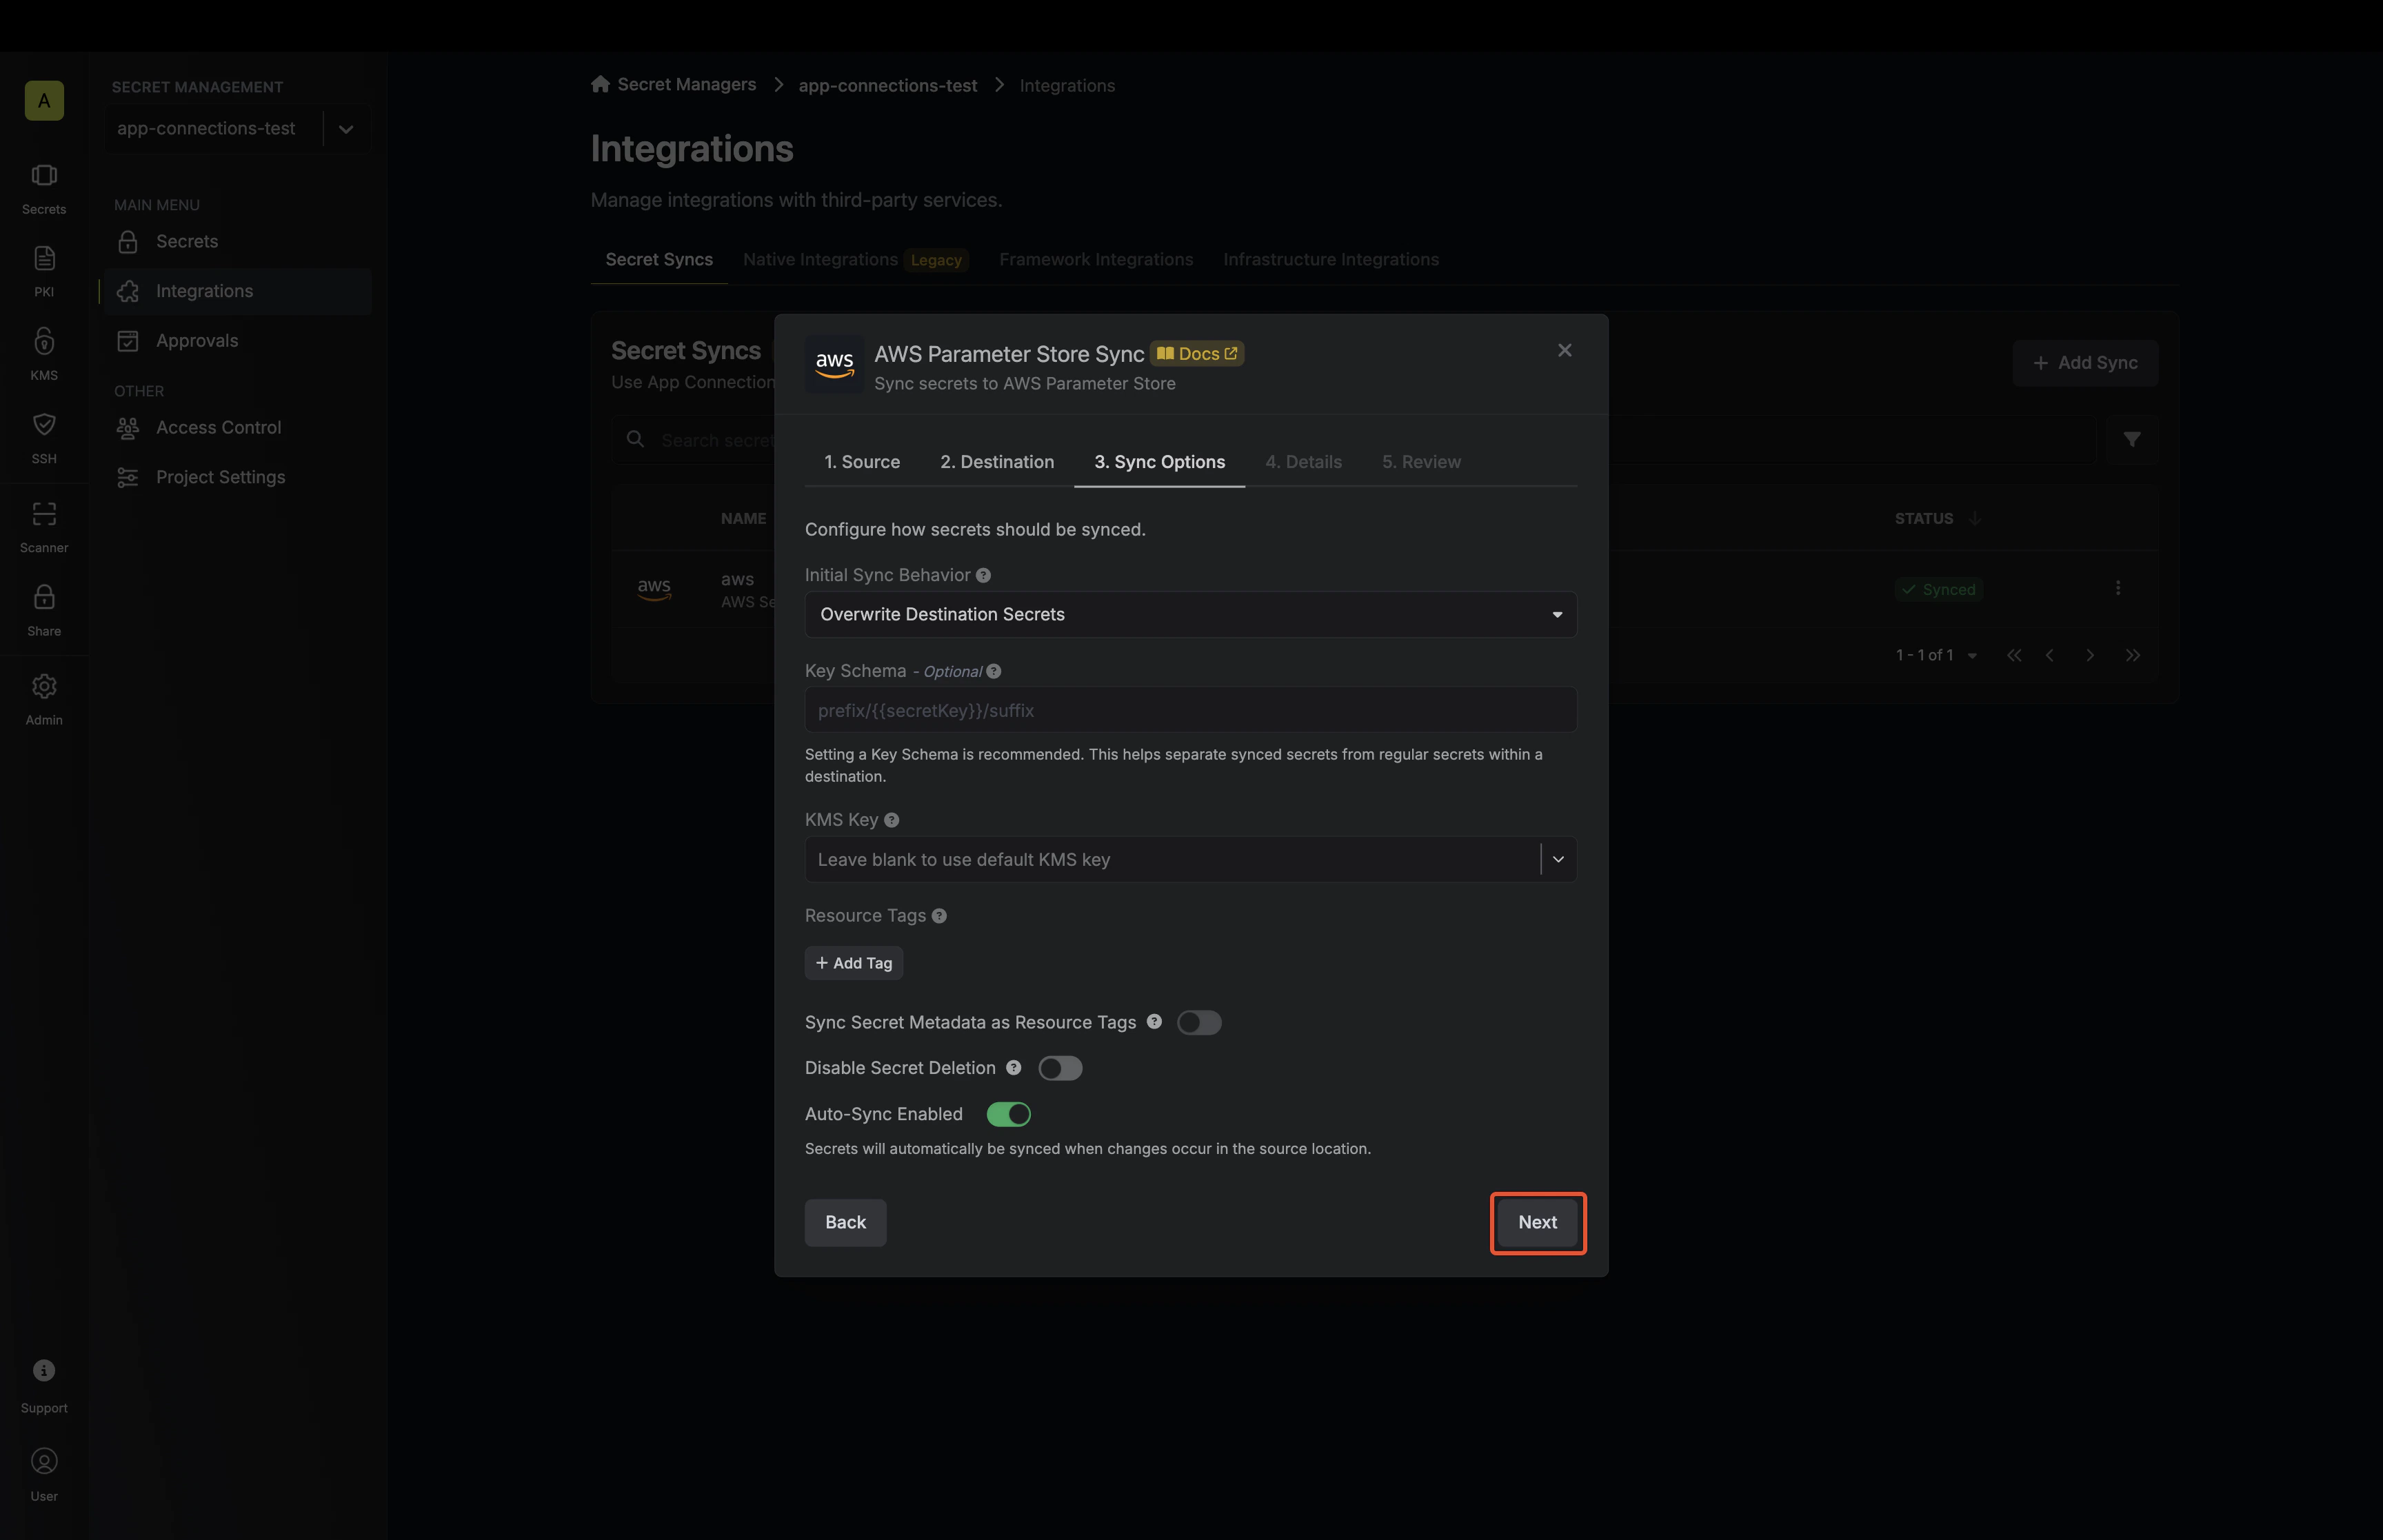Screen dimensions: 2383x1540
Task: Click help icon beside Sync Secret Metadata
Action: [x=1154, y=1021]
